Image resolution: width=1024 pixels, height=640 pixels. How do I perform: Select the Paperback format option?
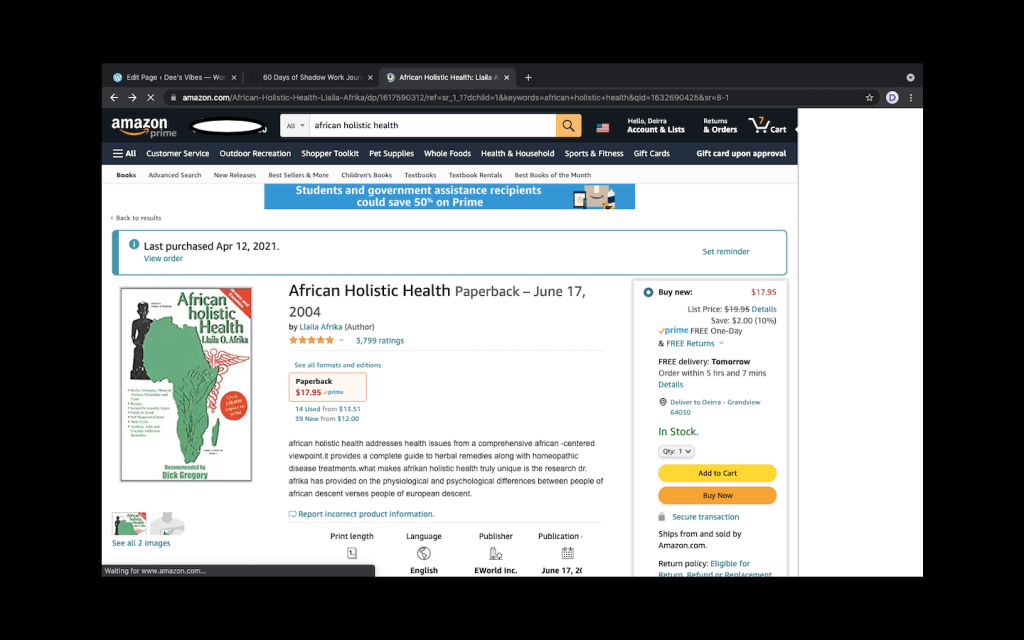point(327,387)
